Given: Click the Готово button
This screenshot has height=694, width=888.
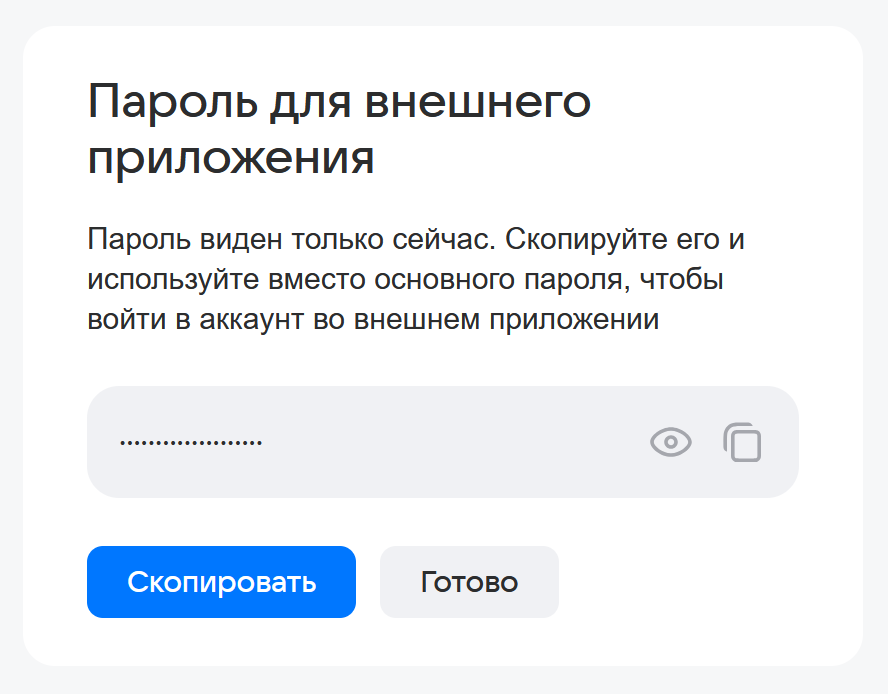Looking at the screenshot, I should (x=469, y=582).
